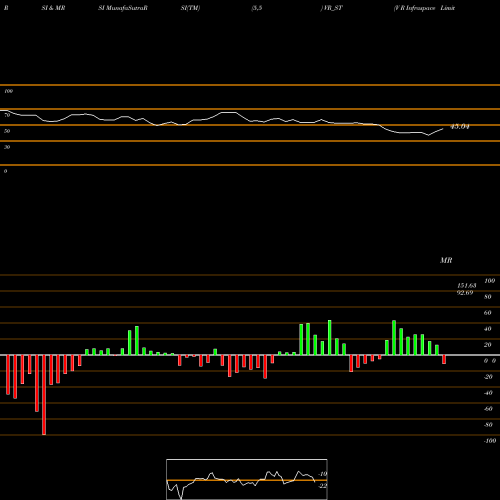Click the 'SI(TM)' header label
Screen dimensions: 500x500
tap(190, 8)
